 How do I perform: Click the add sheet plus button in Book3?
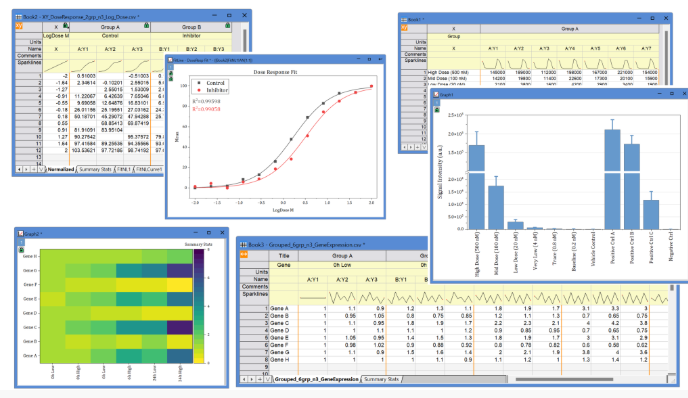(259, 379)
